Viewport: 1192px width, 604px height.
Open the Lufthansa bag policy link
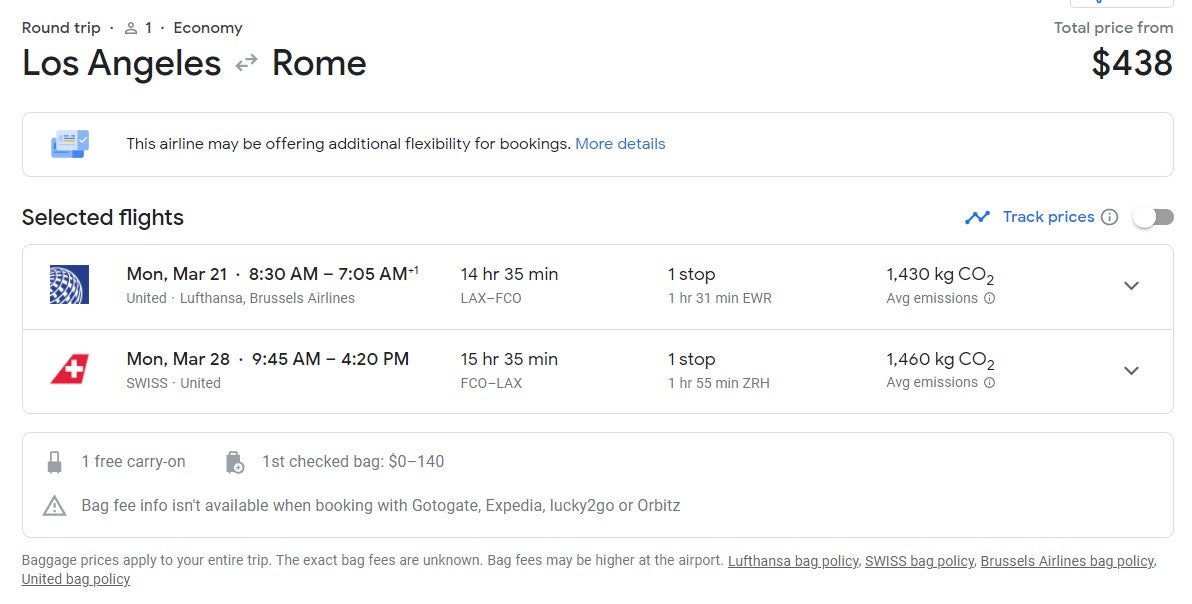tap(793, 561)
